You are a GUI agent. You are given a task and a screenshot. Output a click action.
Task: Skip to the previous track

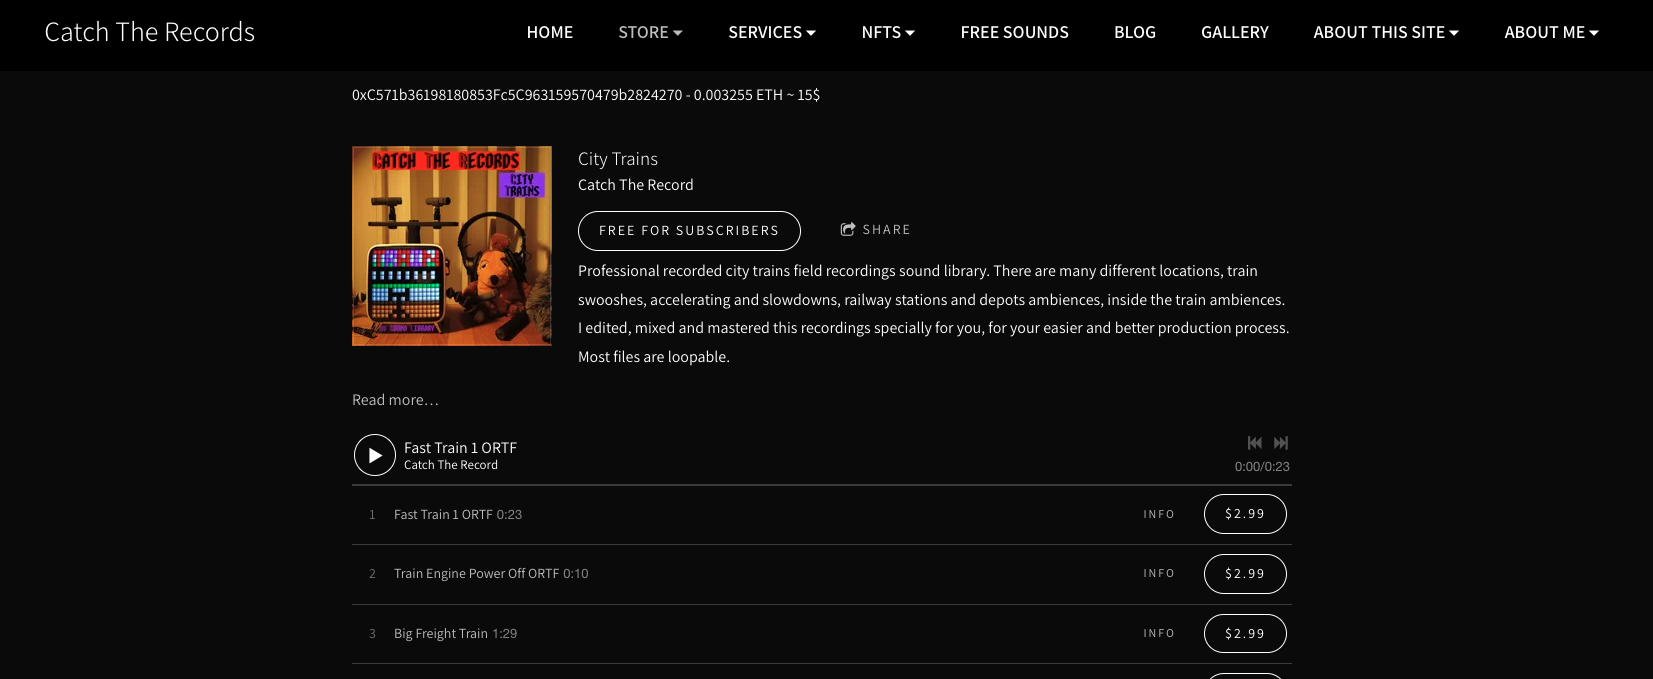pyautogui.click(x=1255, y=443)
